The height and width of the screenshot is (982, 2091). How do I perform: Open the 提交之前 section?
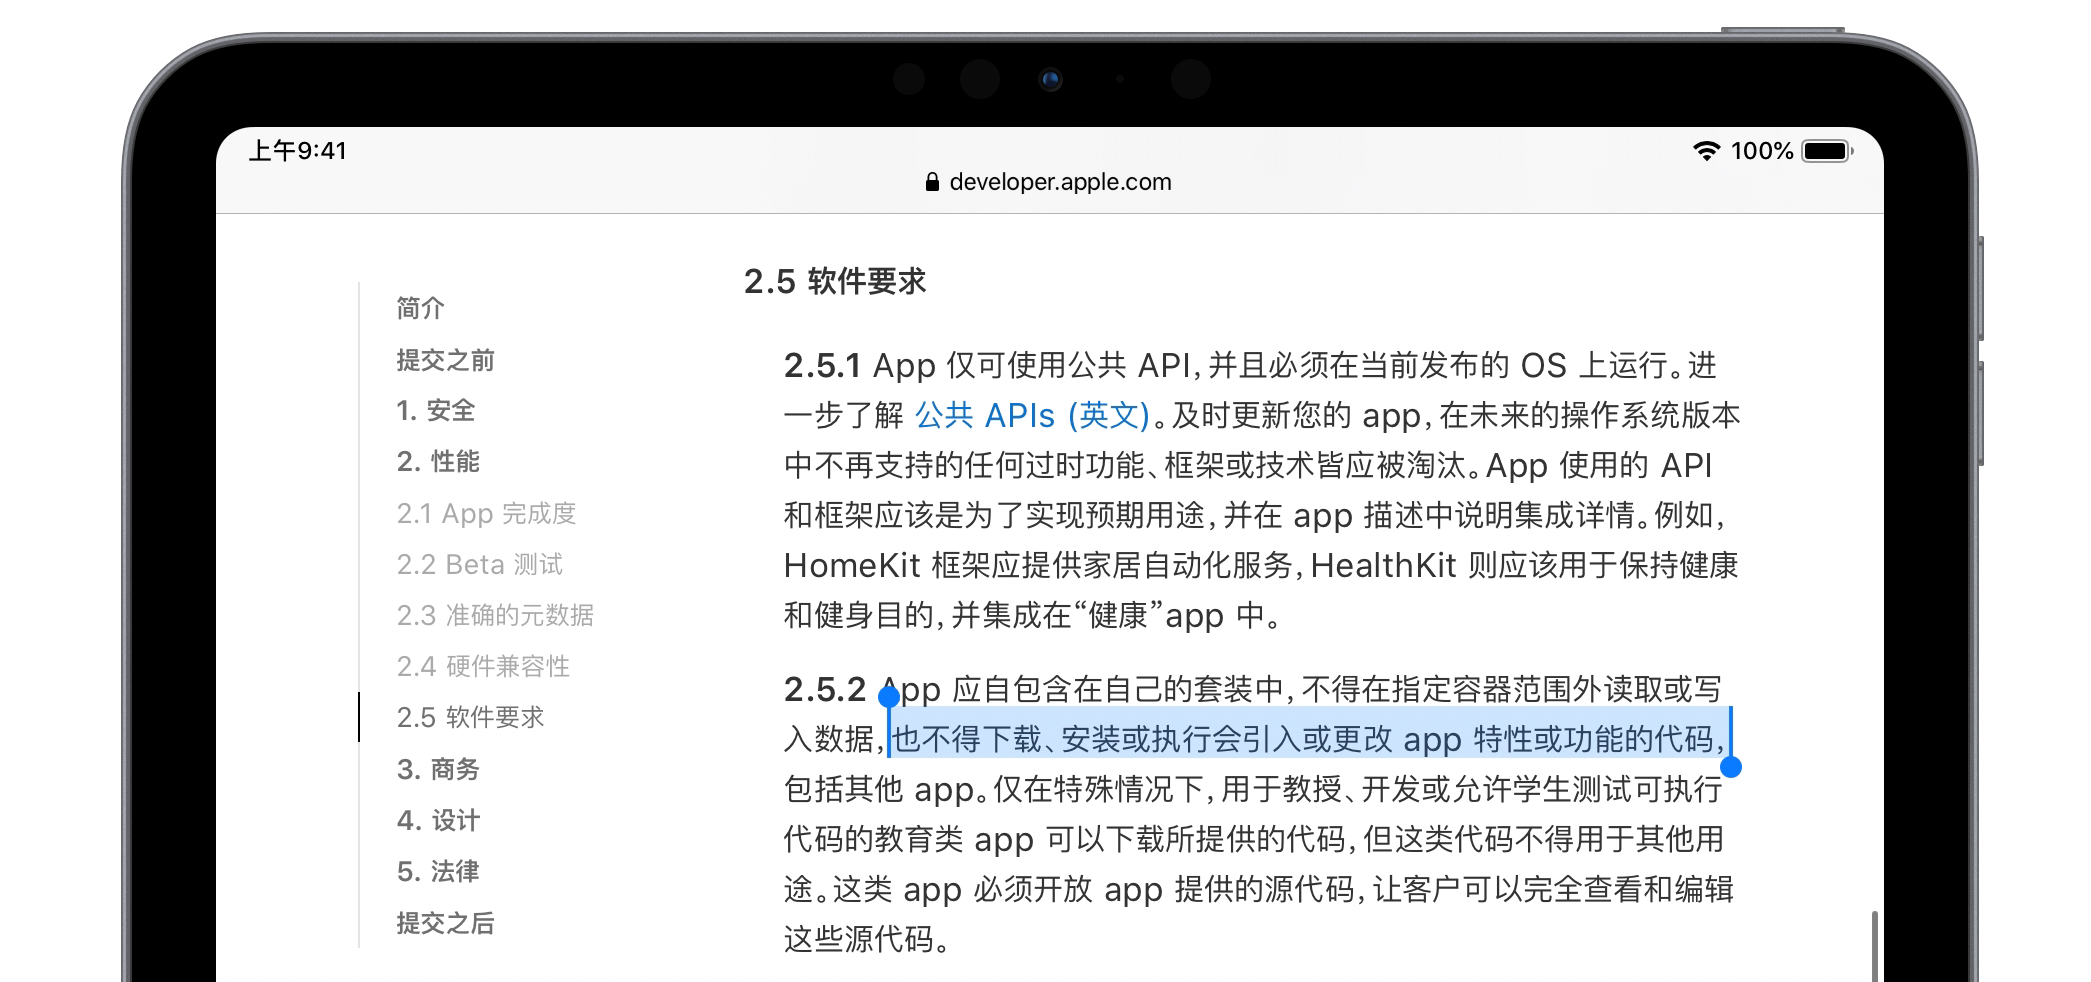[x=444, y=360]
